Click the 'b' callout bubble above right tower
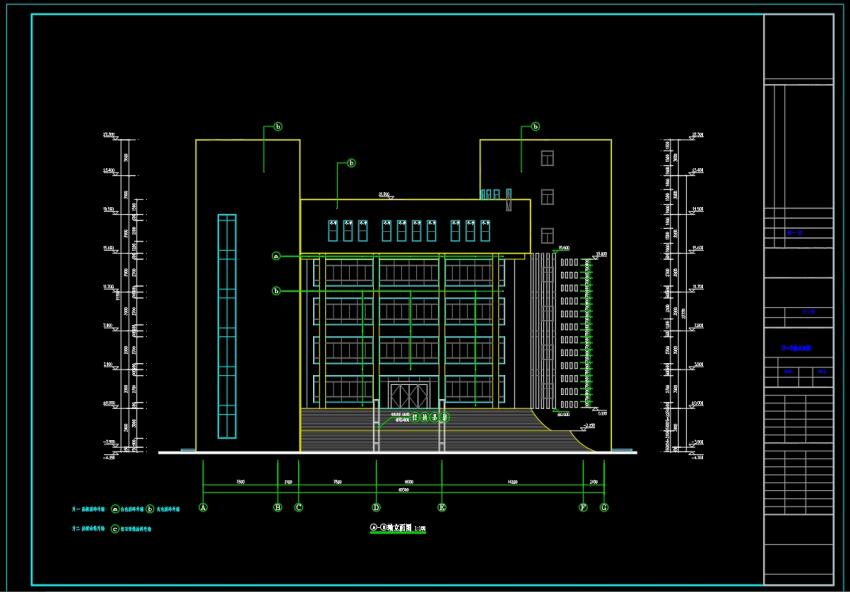Viewport: 850px width, 592px height. (x=536, y=127)
